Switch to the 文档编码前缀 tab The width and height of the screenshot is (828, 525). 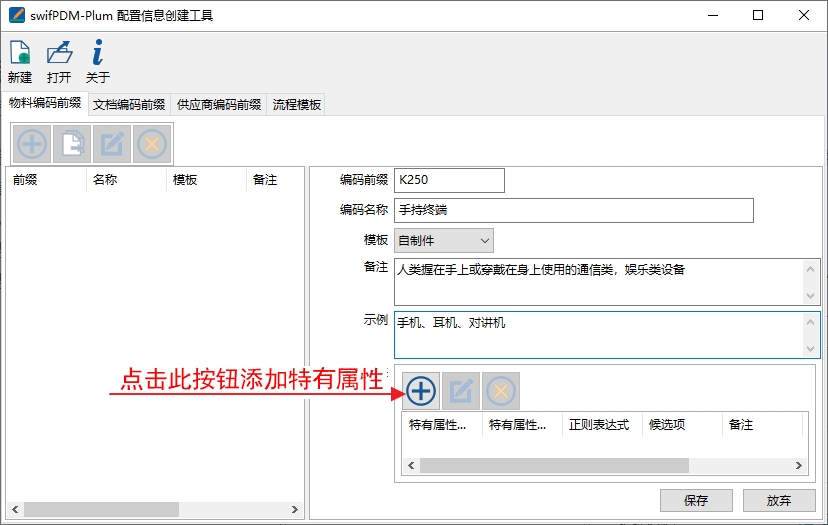tap(129, 104)
